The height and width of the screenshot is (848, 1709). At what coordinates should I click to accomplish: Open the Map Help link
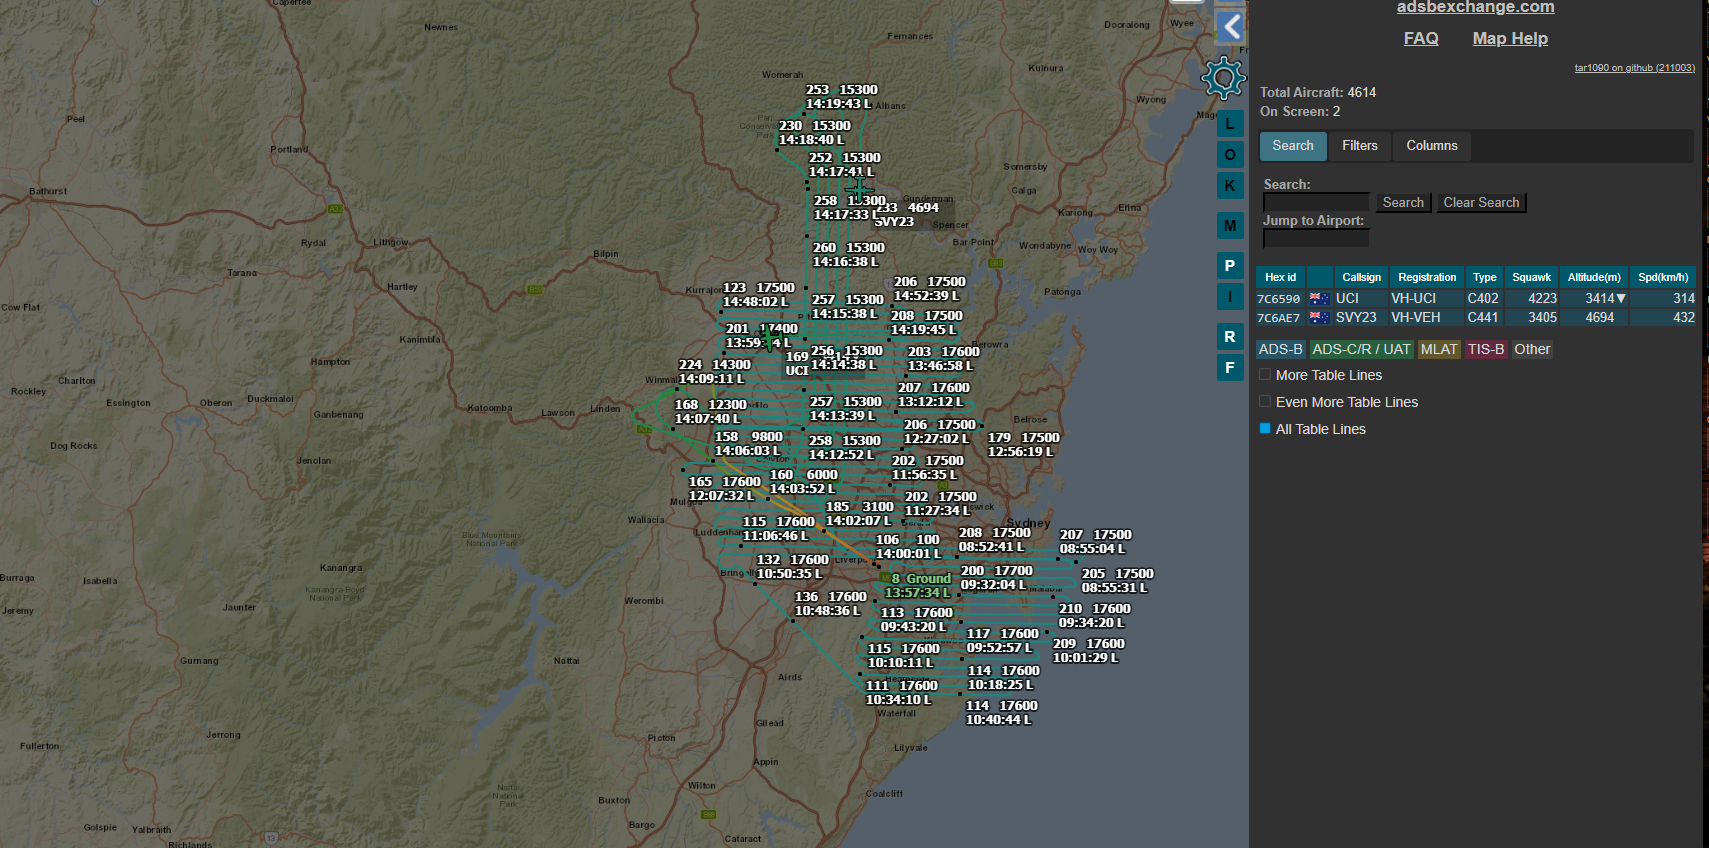[1510, 39]
